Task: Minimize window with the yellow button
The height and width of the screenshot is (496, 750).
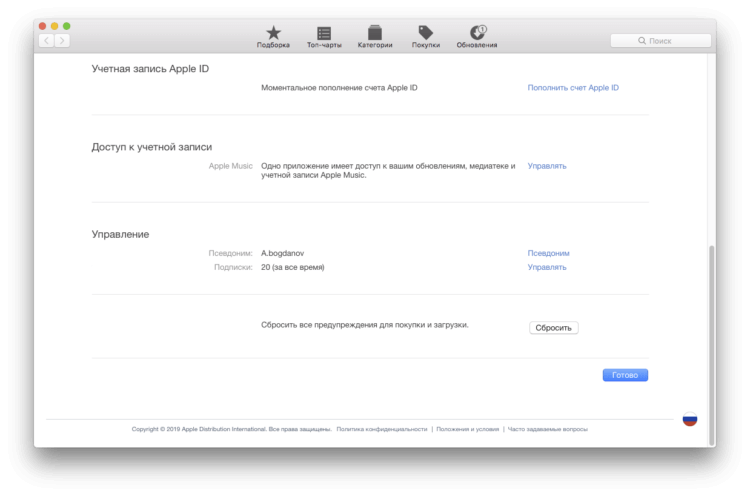Action: [x=55, y=26]
